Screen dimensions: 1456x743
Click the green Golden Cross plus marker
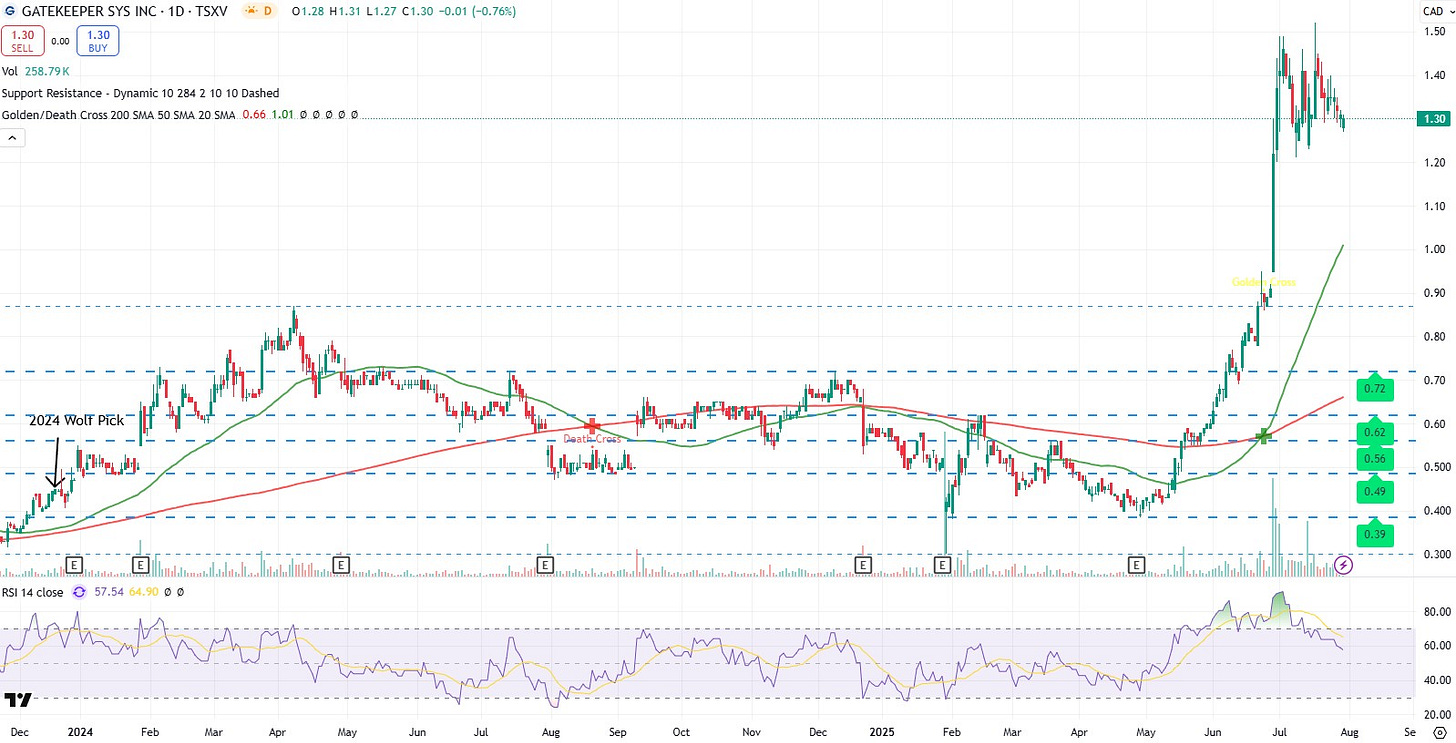coord(1264,435)
